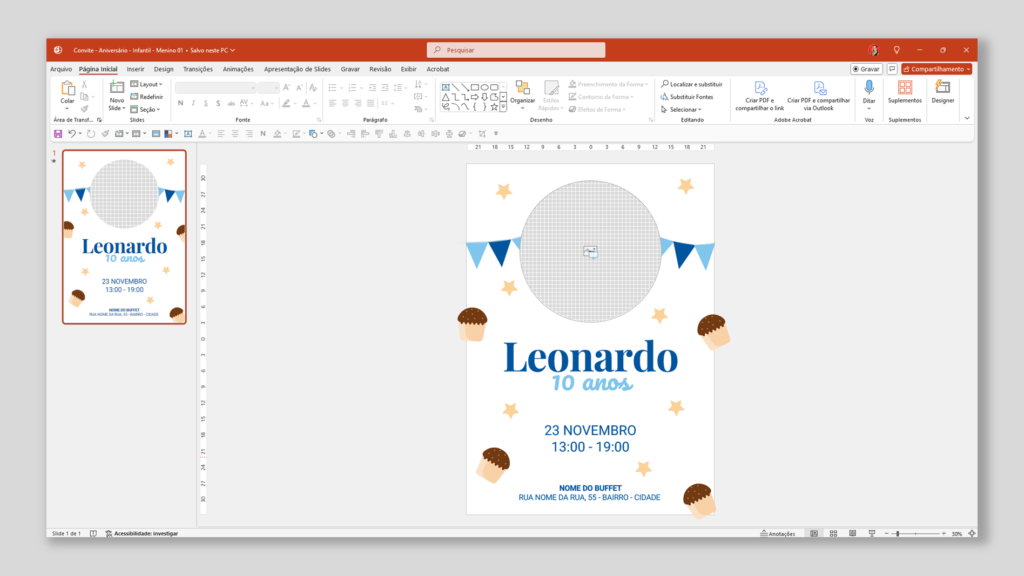Open the Colar dropdown arrow

tap(67, 108)
